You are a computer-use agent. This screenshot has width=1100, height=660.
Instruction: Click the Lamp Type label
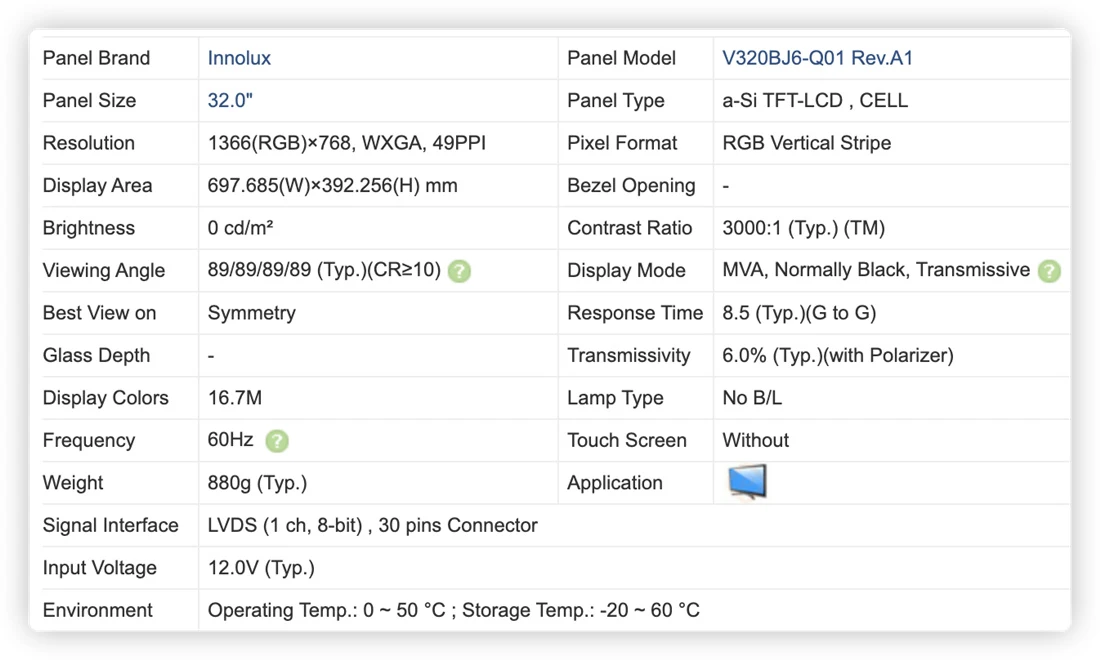click(x=615, y=398)
